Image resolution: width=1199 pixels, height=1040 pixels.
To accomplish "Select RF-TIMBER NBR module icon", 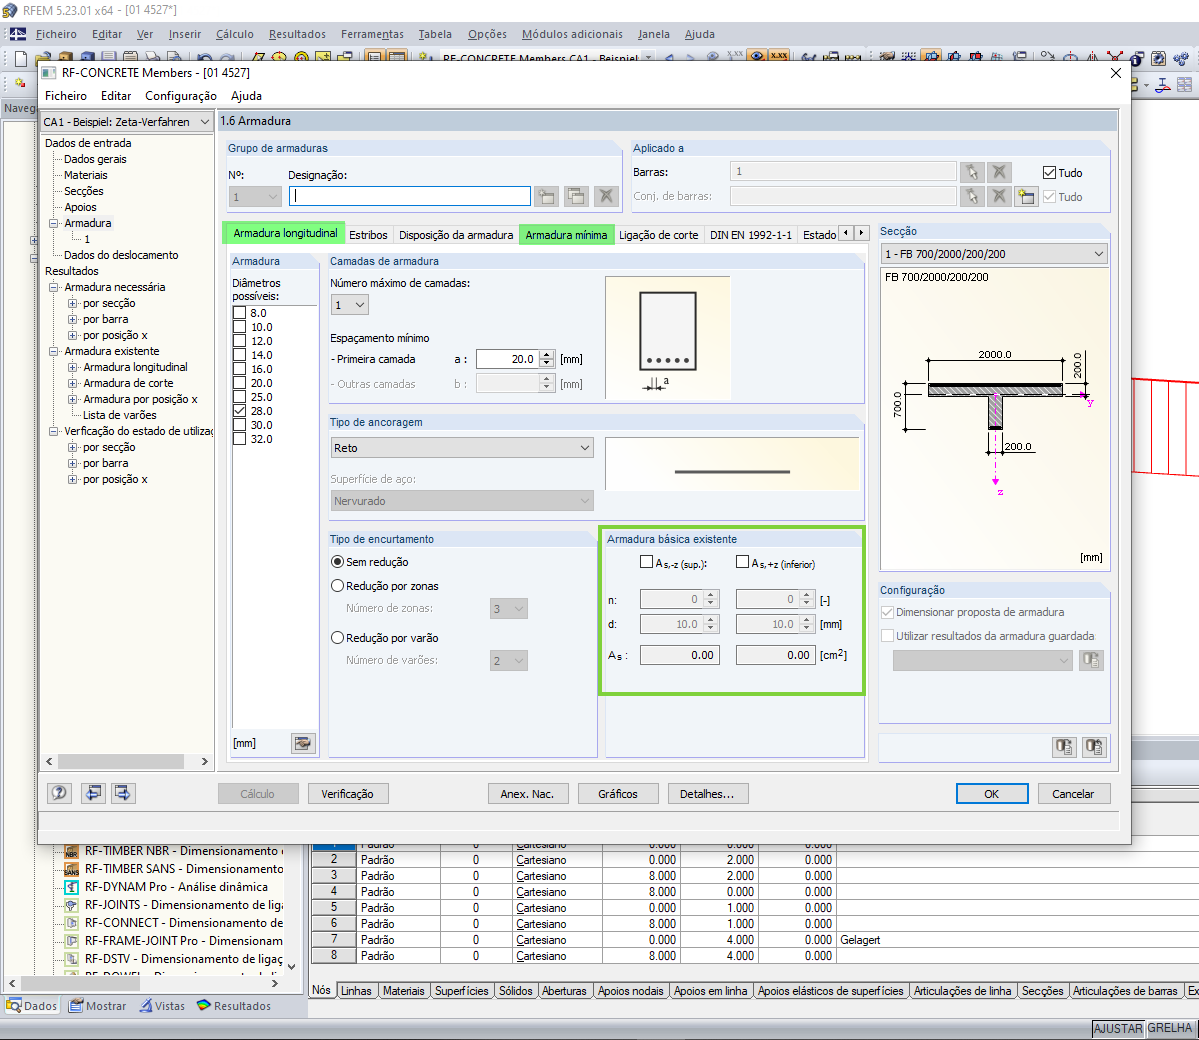I will click(71, 851).
